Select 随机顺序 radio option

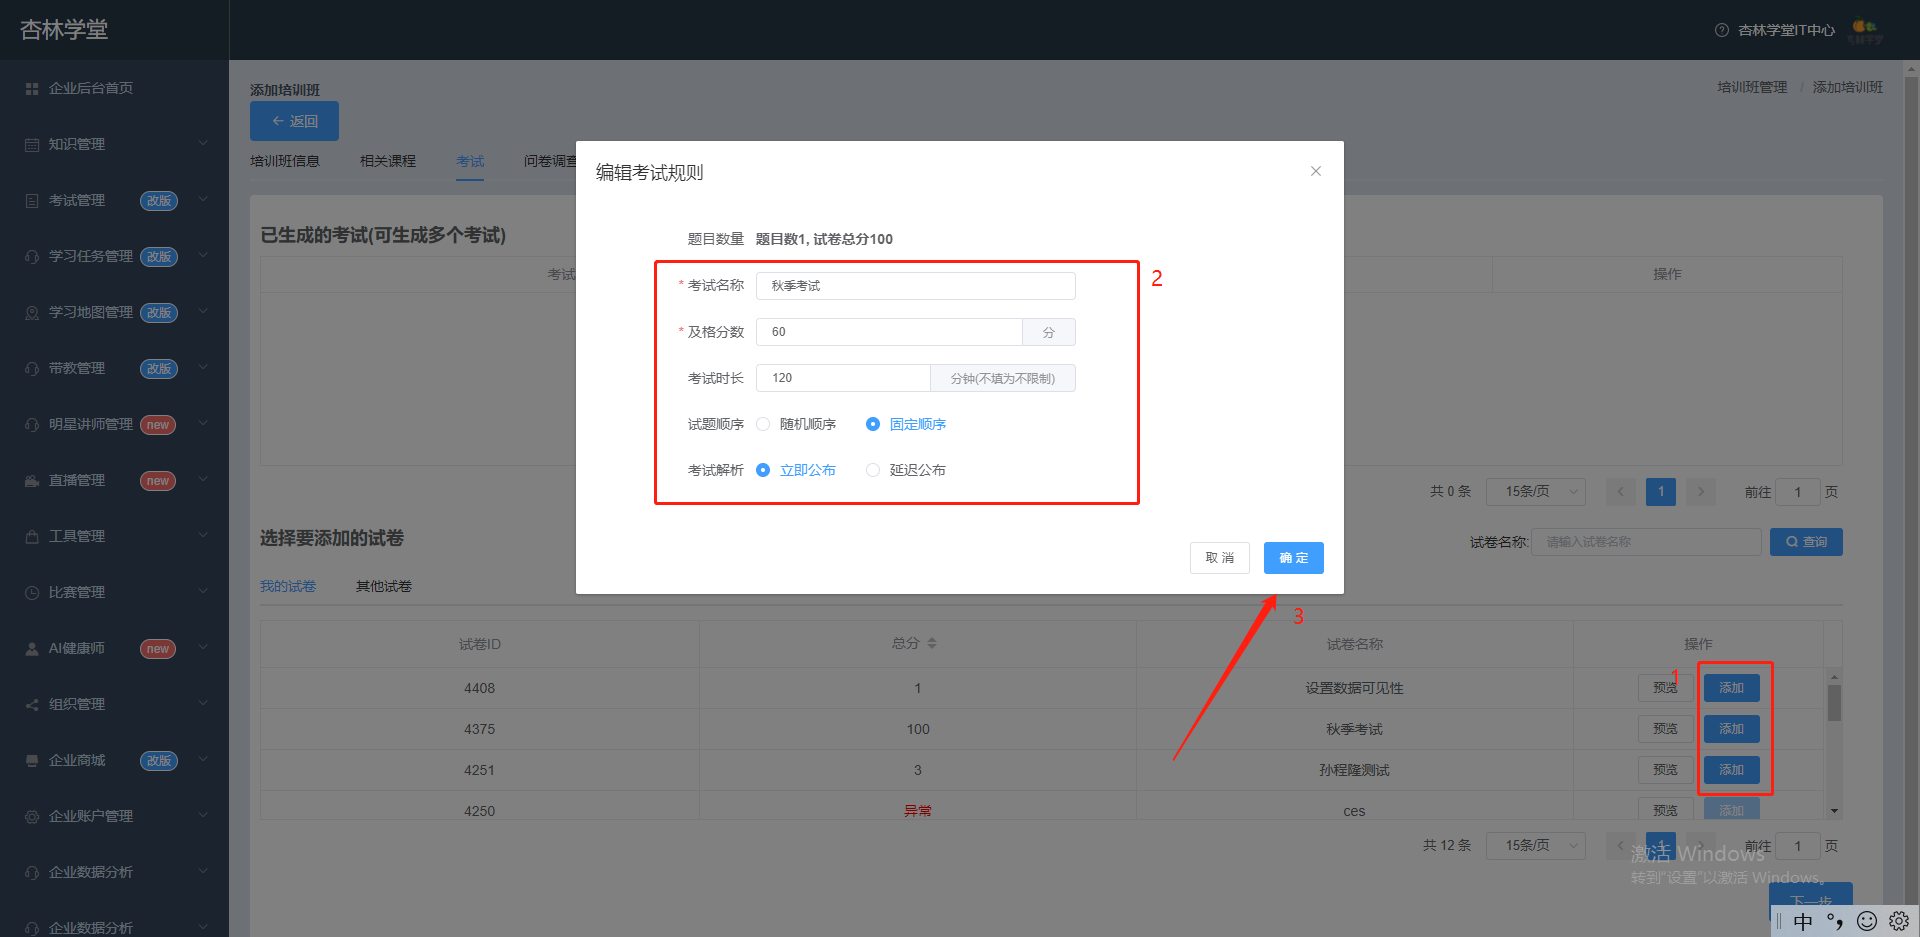pos(764,424)
